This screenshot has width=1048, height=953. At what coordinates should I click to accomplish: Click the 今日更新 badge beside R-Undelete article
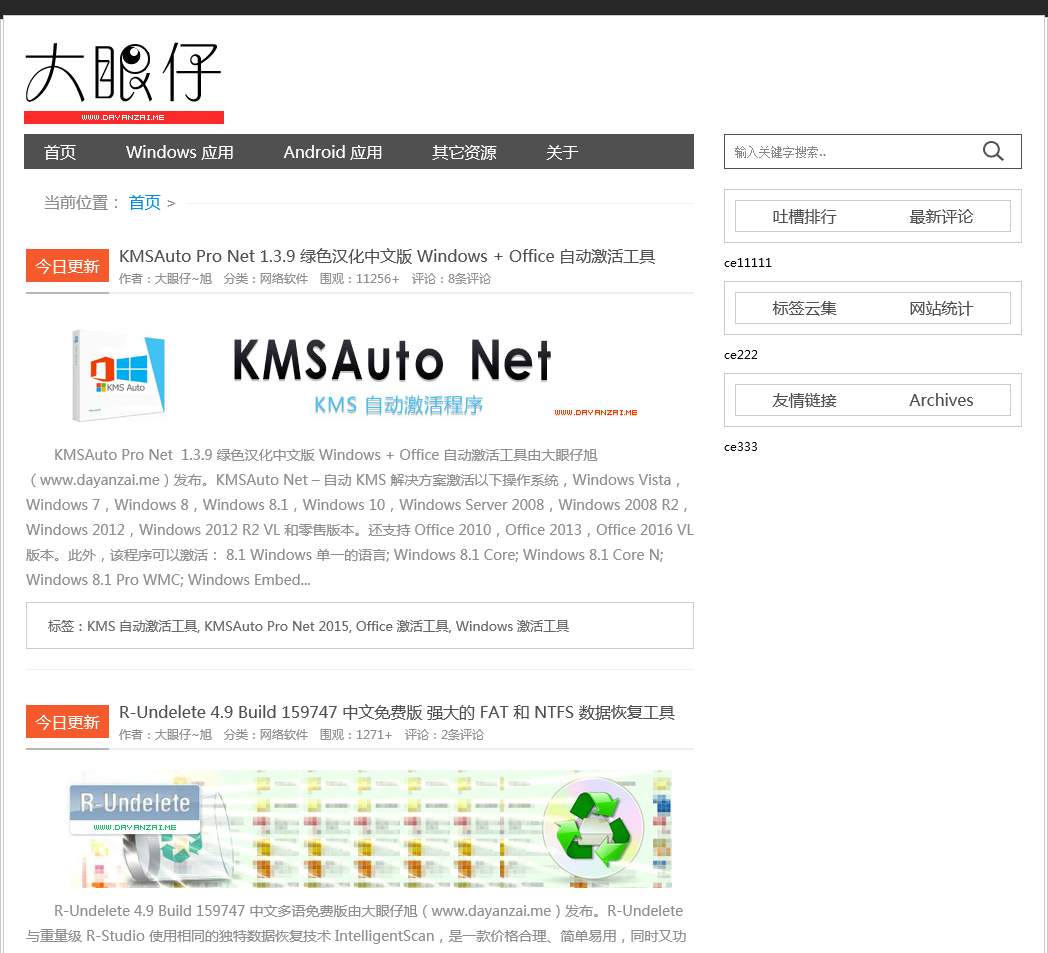click(x=67, y=722)
